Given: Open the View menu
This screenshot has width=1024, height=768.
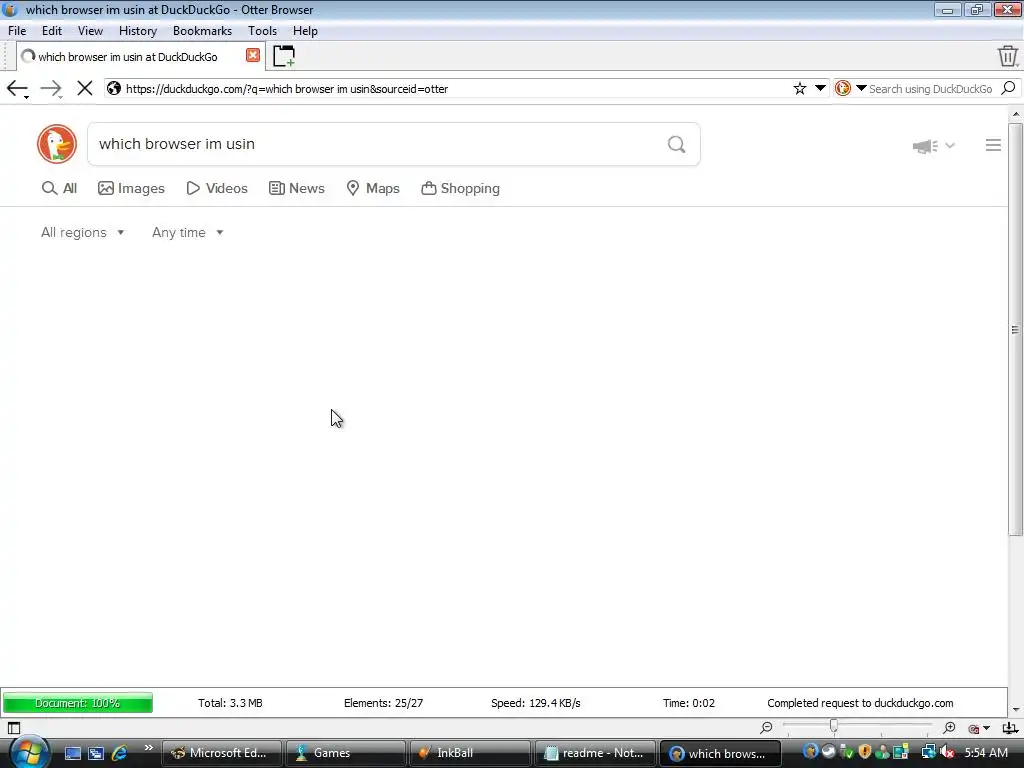Looking at the screenshot, I should (90, 31).
